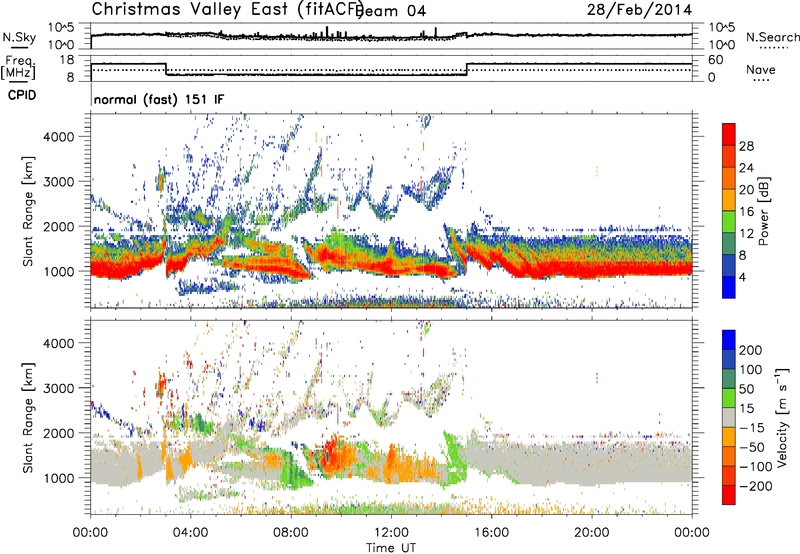Click the 'N.Sky' legend label
800x554 pixels.
pyautogui.click(x=19, y=37)
